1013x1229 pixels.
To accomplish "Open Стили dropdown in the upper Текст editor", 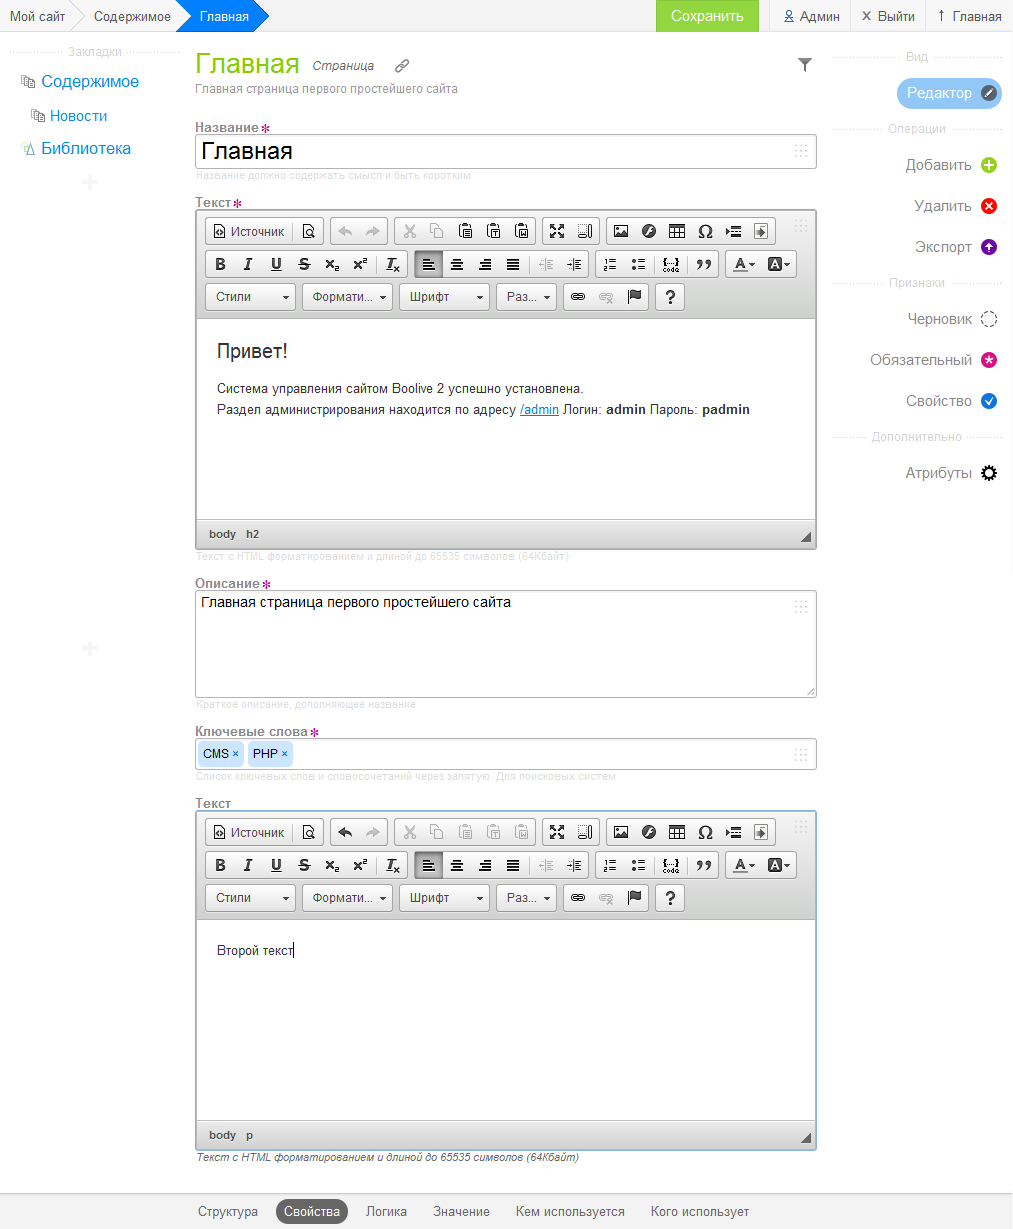I will 251,297.
